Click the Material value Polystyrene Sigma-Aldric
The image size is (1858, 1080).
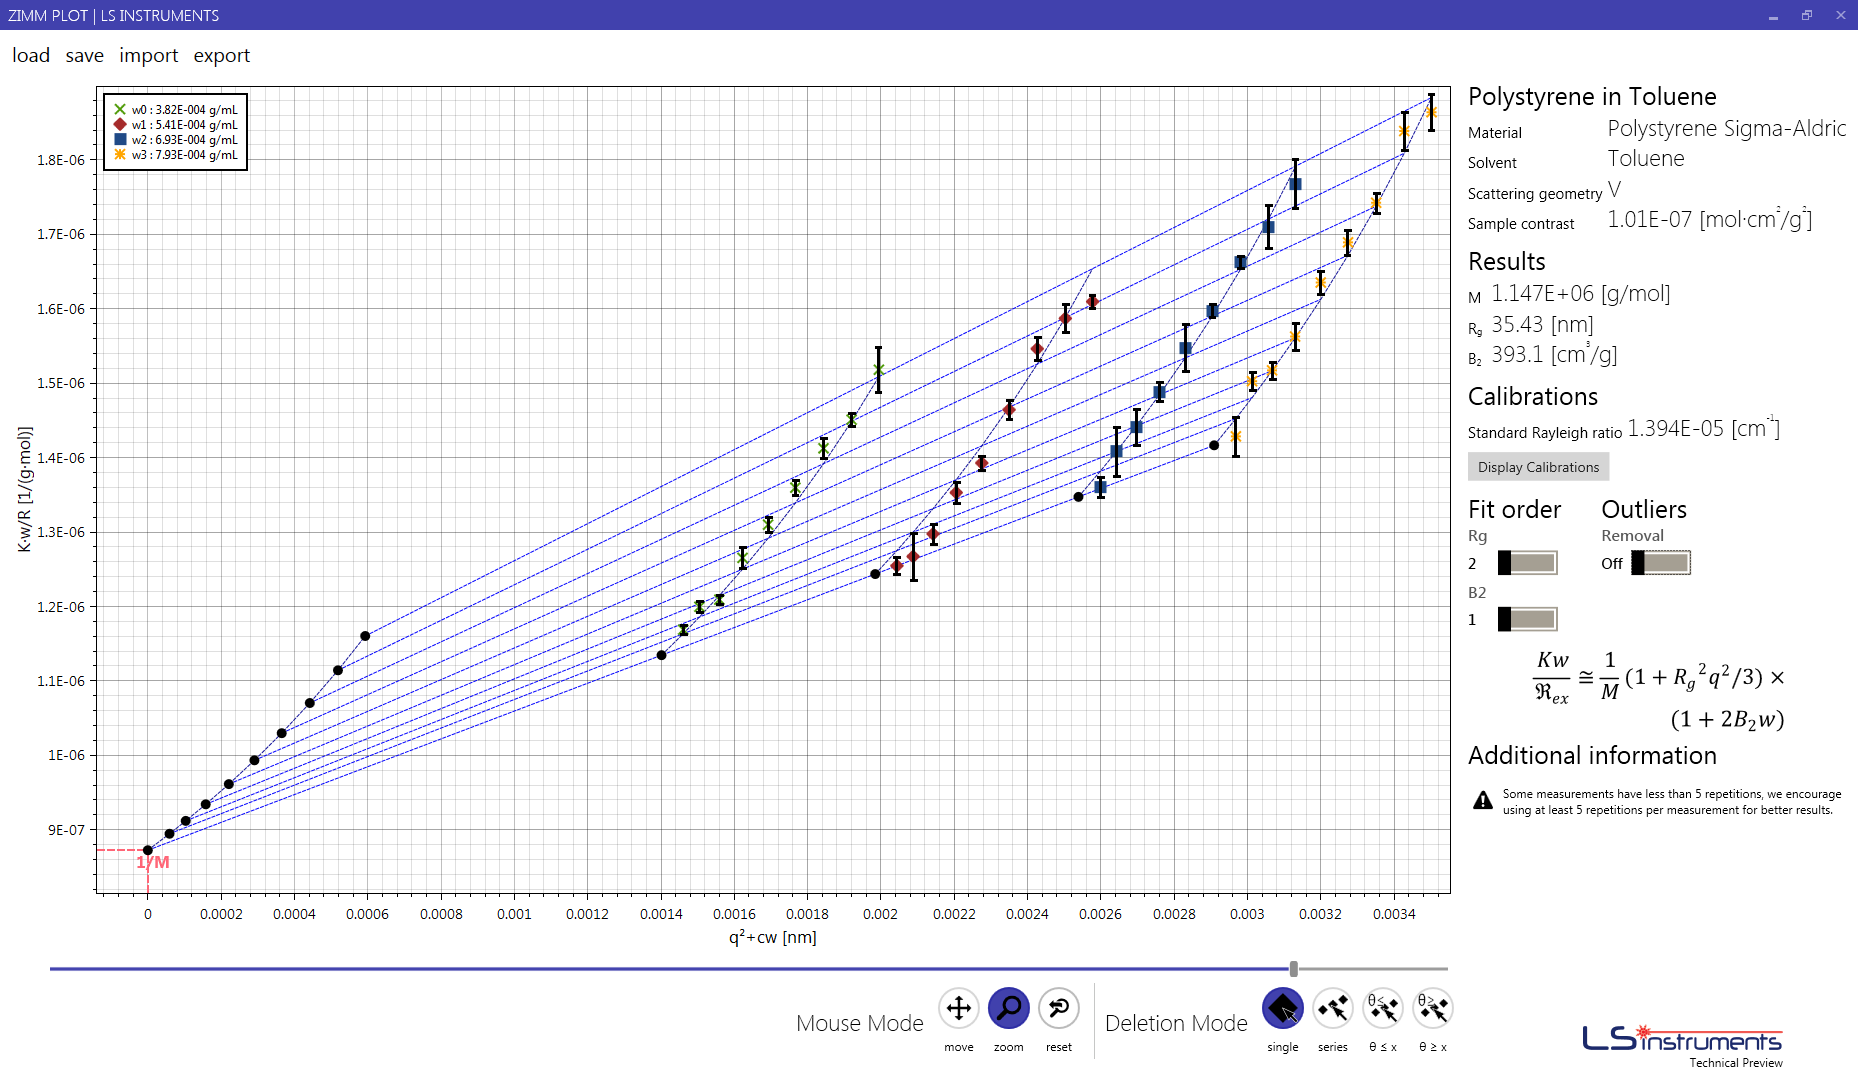(x=1727, y=128)
